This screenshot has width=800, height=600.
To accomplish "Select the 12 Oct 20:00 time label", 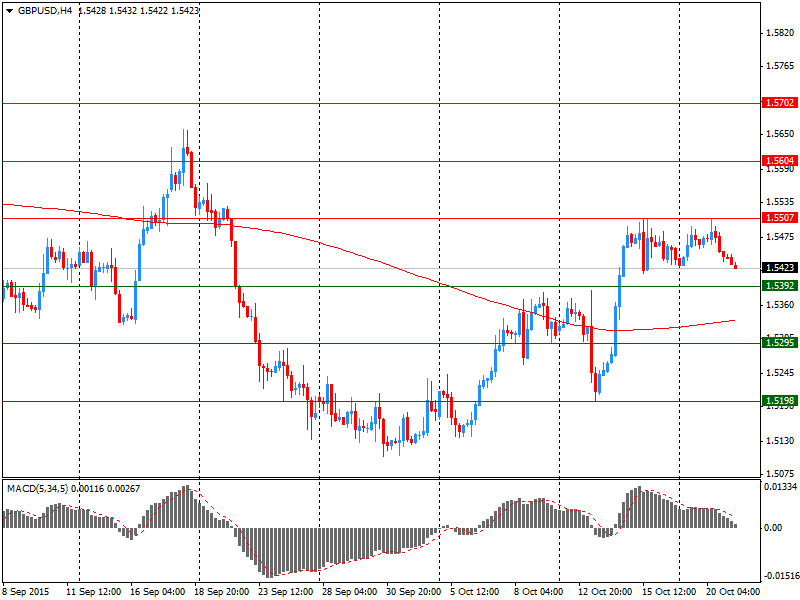I will coord(605,592).
